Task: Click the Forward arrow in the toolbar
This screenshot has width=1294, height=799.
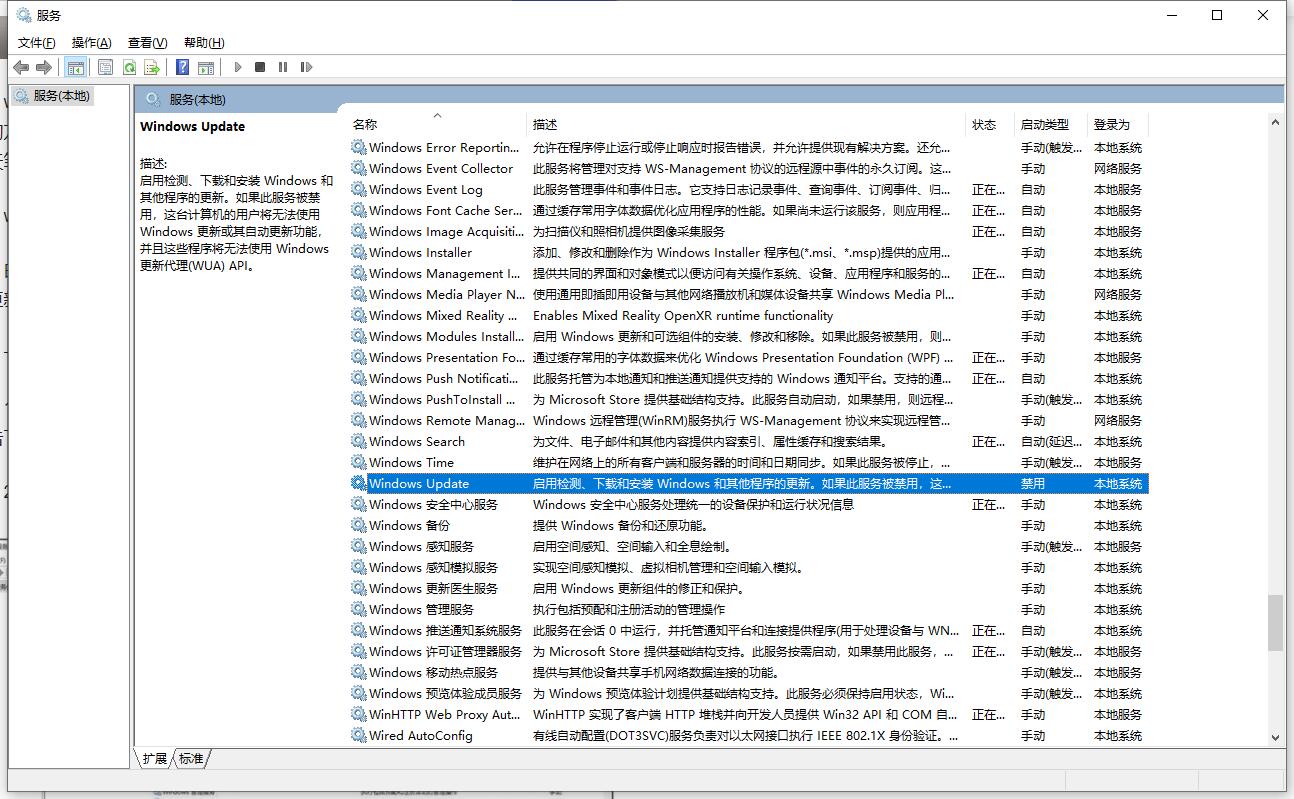Action: [44, 67]
